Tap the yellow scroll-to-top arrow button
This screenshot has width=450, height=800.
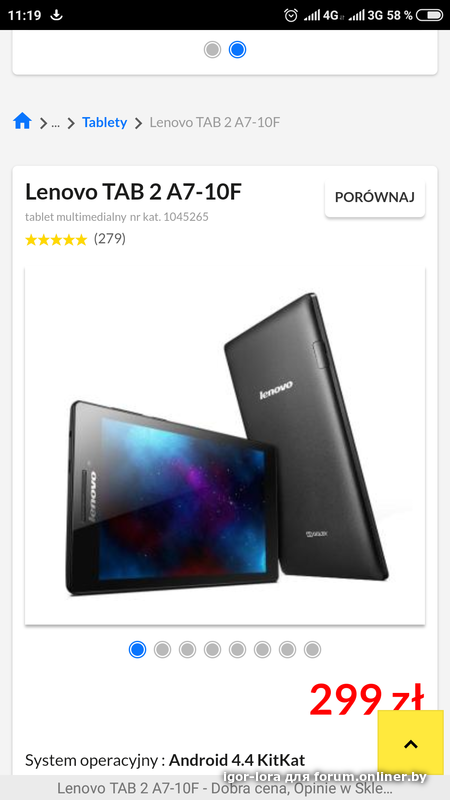[x=411, y=743]
